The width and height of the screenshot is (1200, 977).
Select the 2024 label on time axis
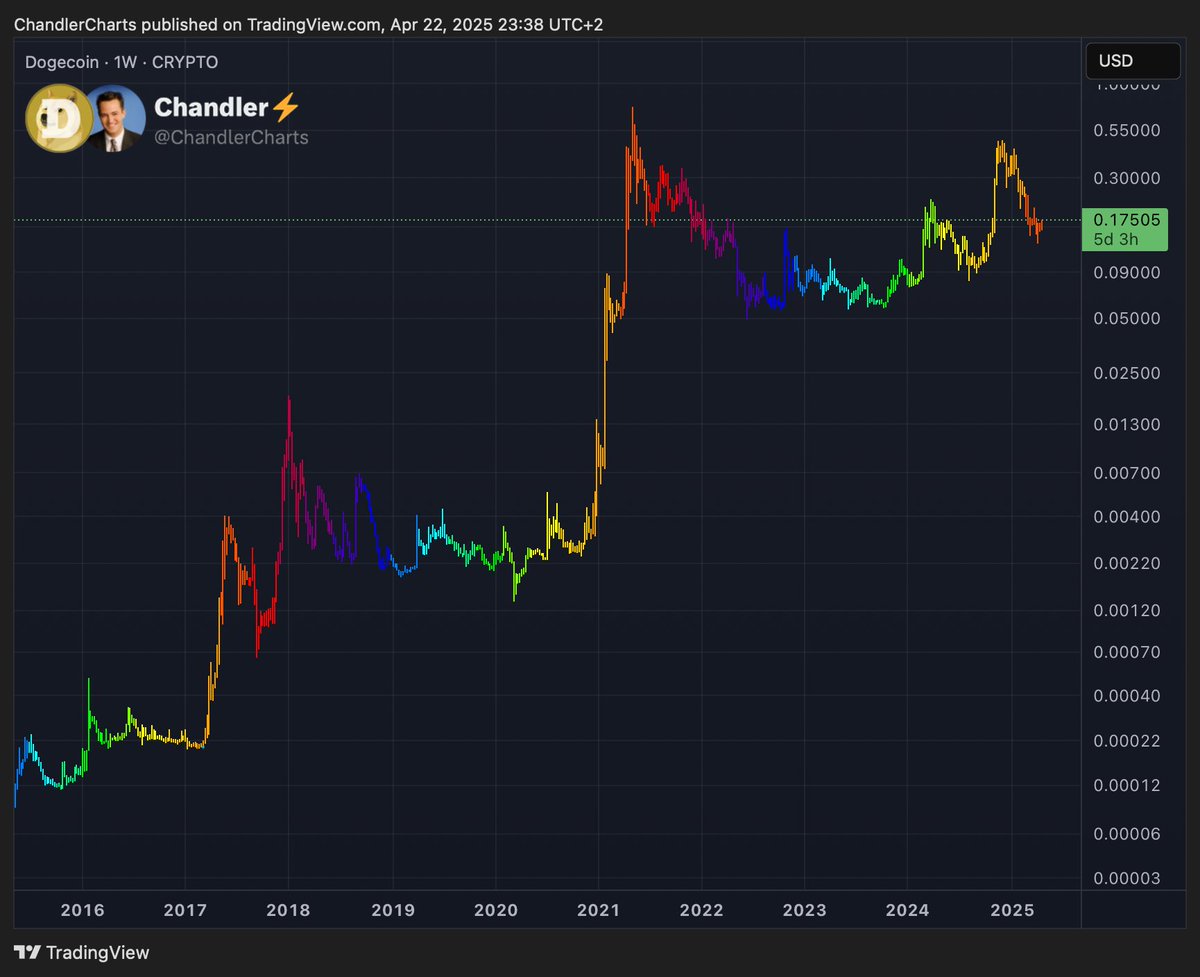coord(907,911)
